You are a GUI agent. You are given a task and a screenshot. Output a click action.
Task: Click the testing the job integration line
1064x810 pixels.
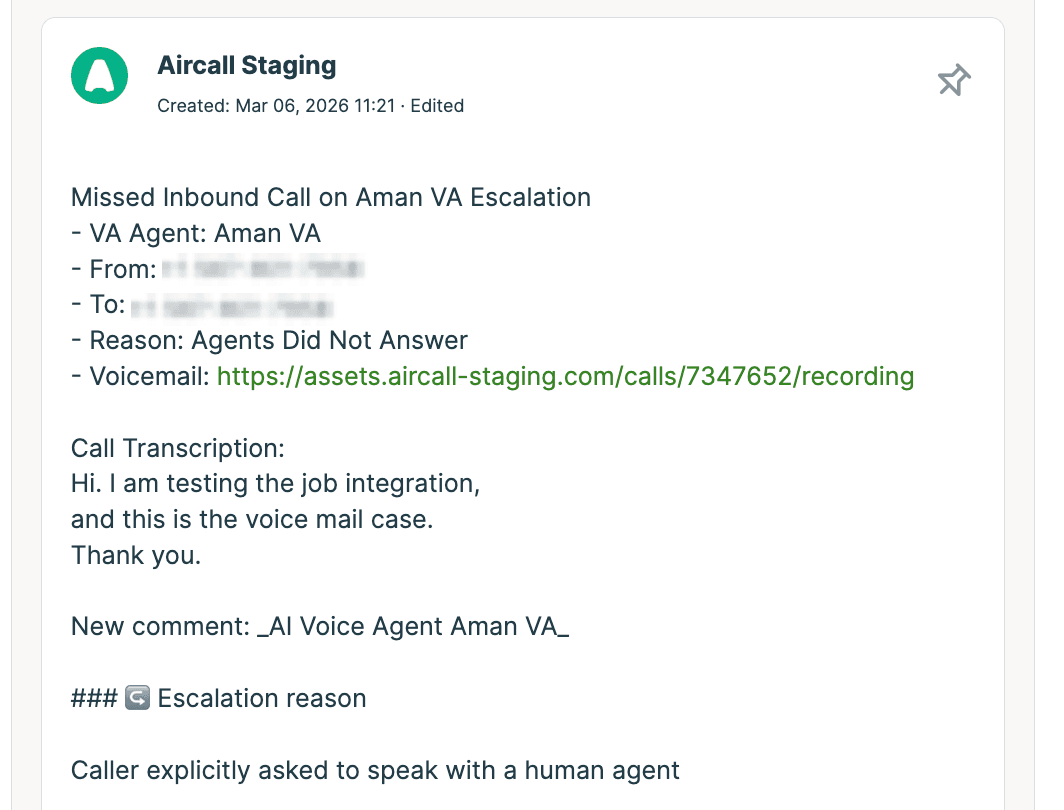coord(275,484)
